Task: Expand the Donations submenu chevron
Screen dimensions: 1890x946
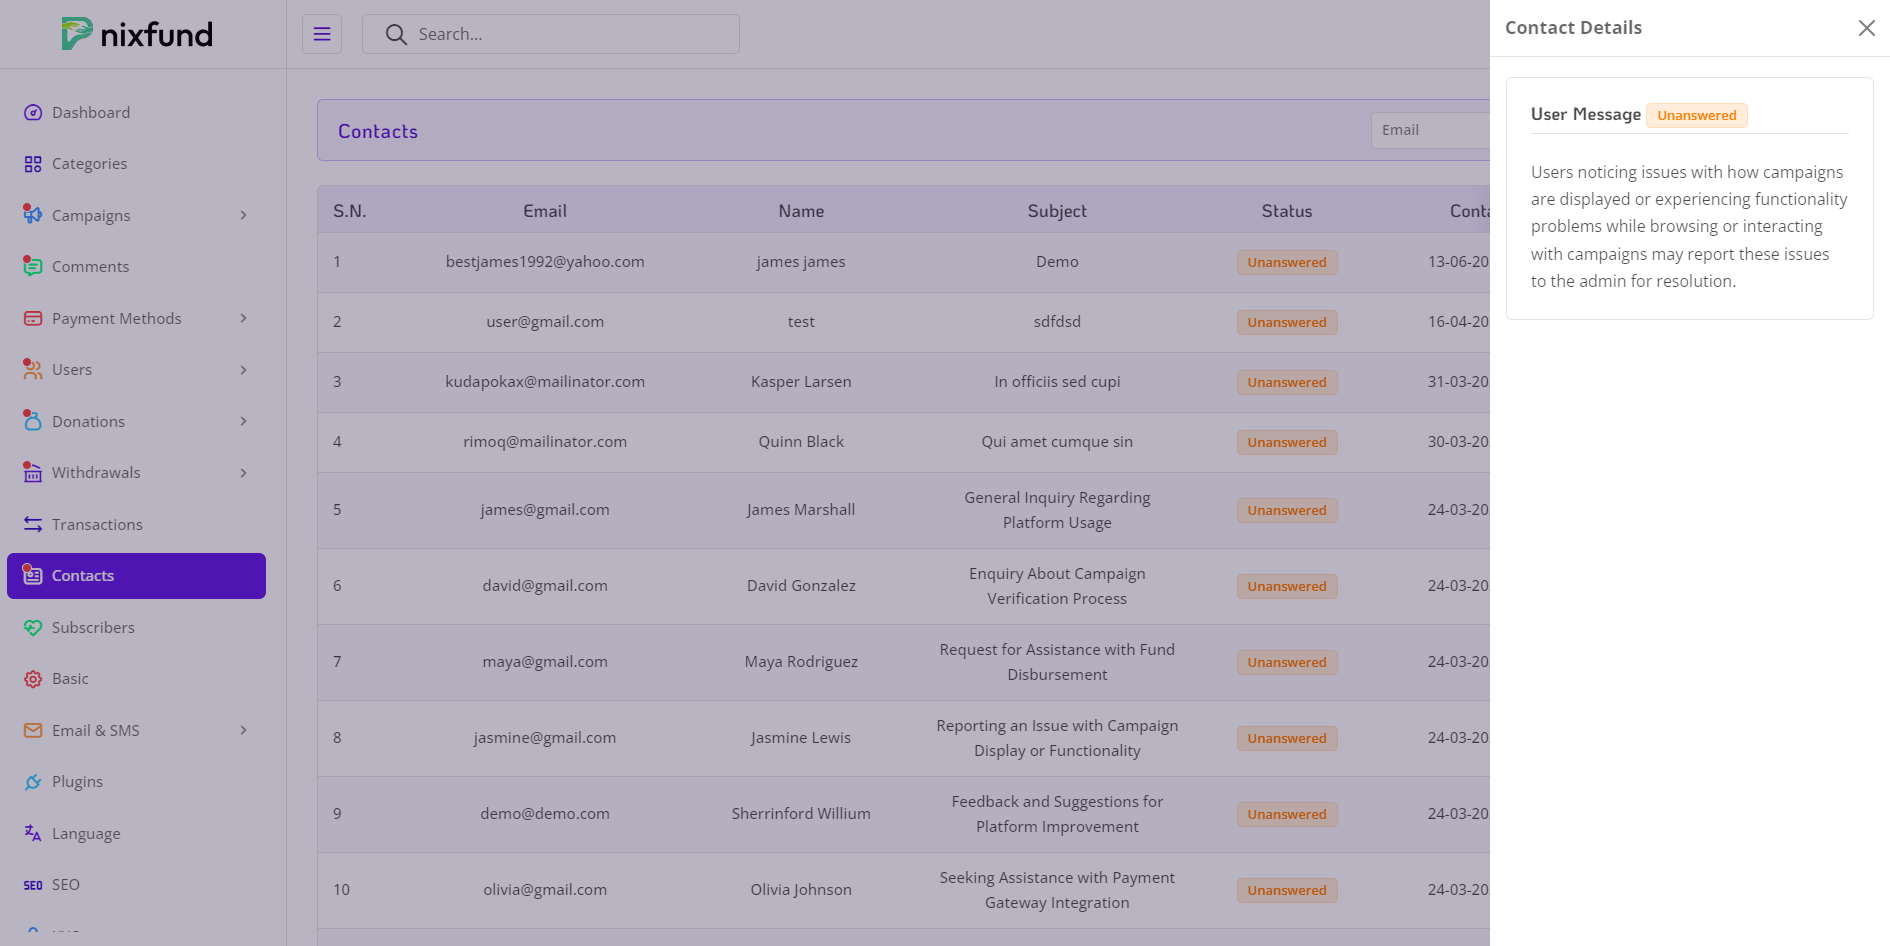Action: (243, 422)
